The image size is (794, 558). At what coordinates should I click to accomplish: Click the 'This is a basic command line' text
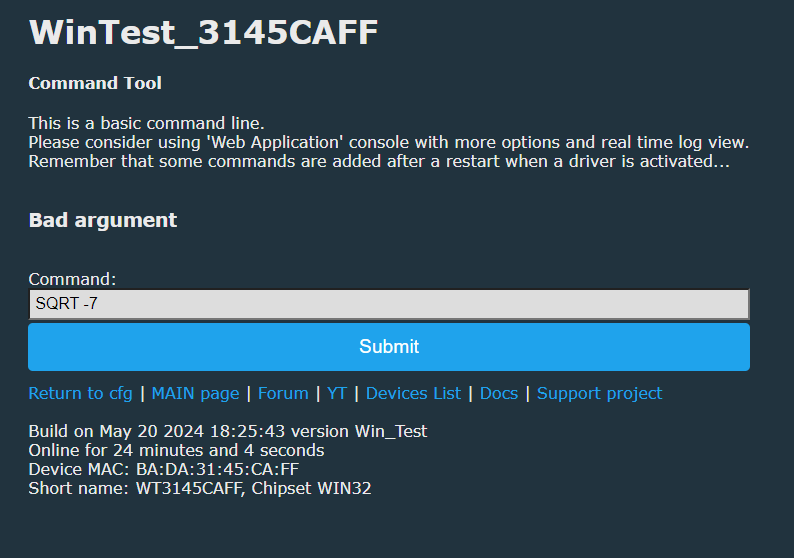146,123
